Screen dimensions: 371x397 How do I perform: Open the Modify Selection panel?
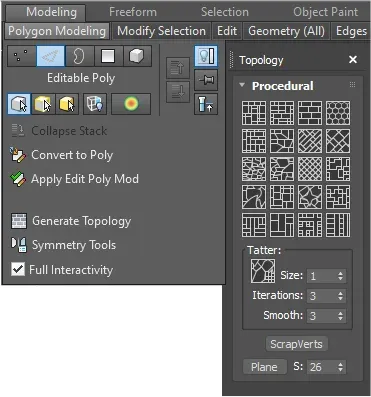click(x=161, y=31)
